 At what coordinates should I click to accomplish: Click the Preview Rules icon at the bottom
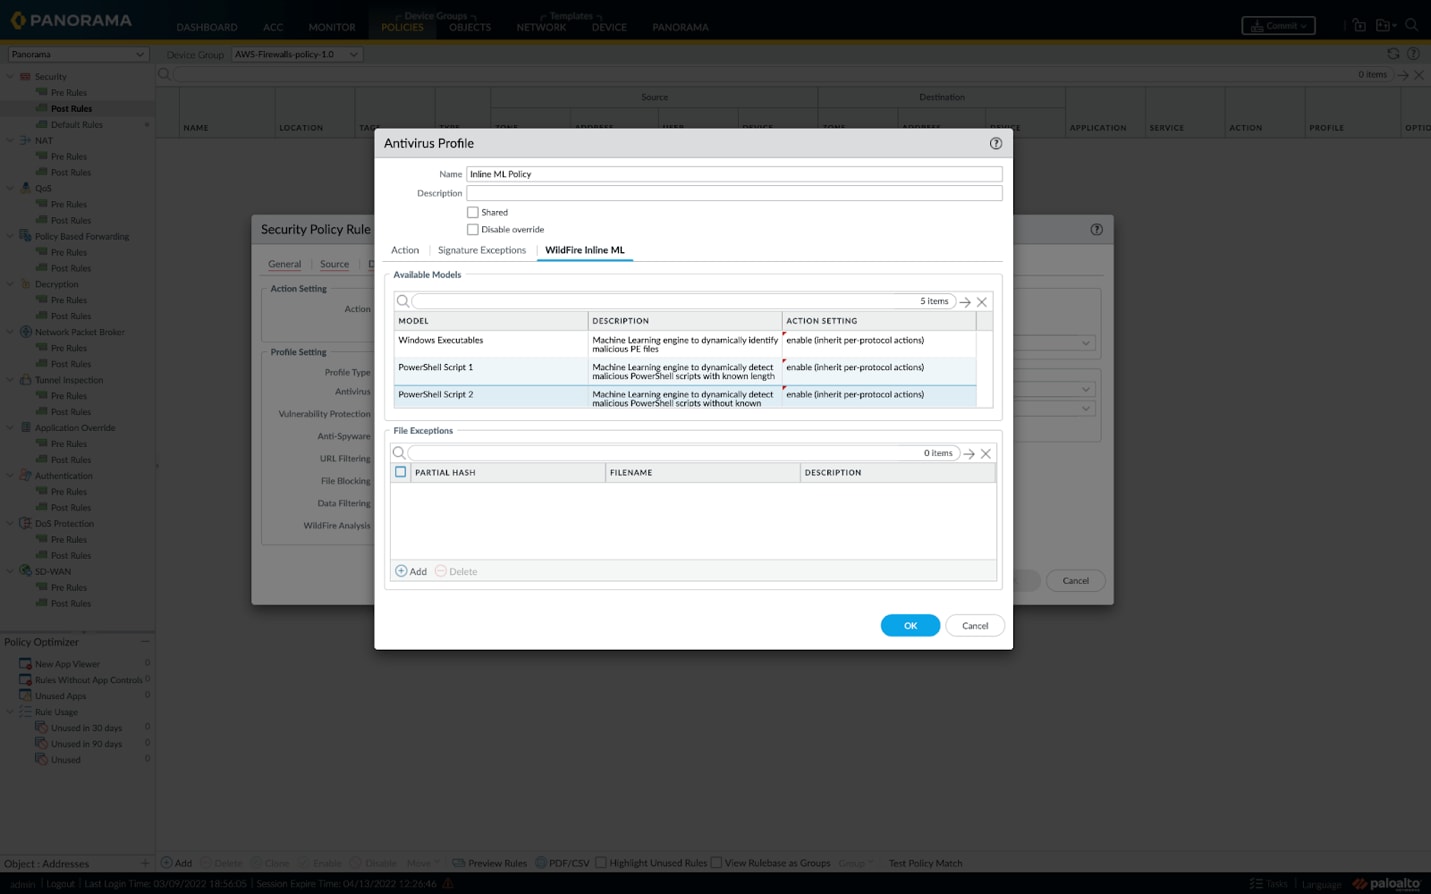click(458, 863)
